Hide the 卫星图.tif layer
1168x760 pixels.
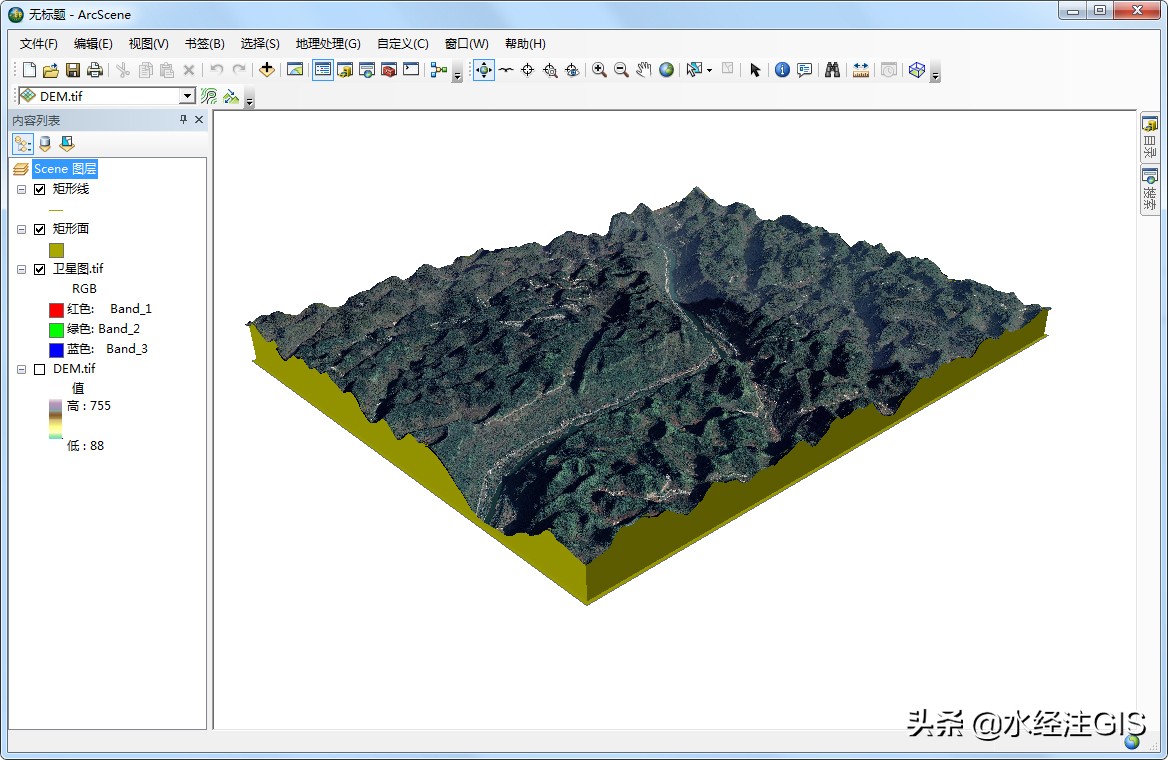pyautogui.click(x=40, y=269)
